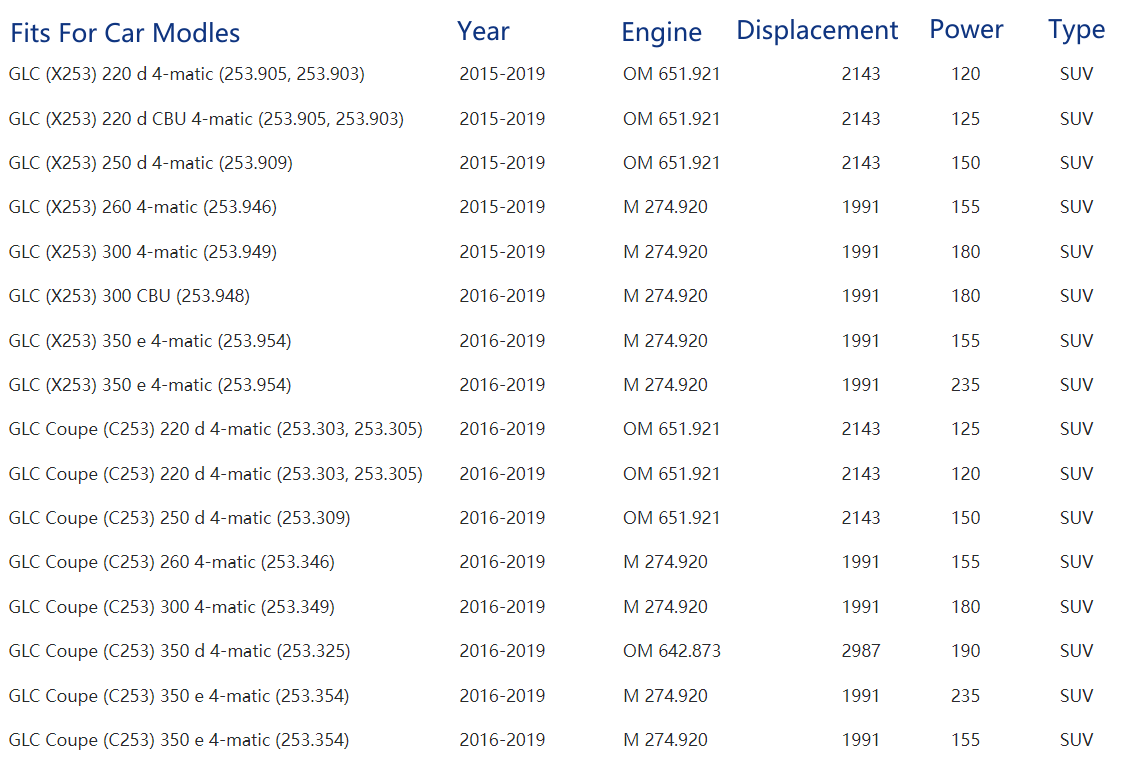Click the Type column header
The image size is (1123, 760).
(1076, 30)
